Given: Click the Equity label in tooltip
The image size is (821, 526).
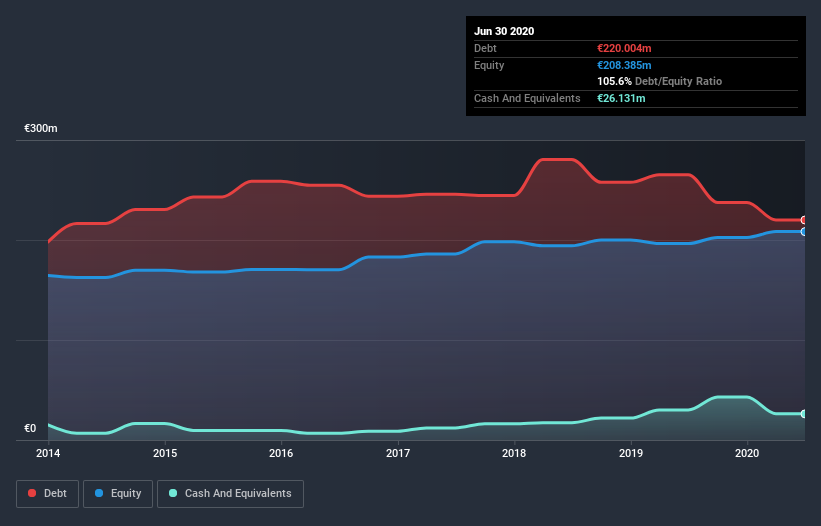Looking at the screenshot, I should 489,65.
